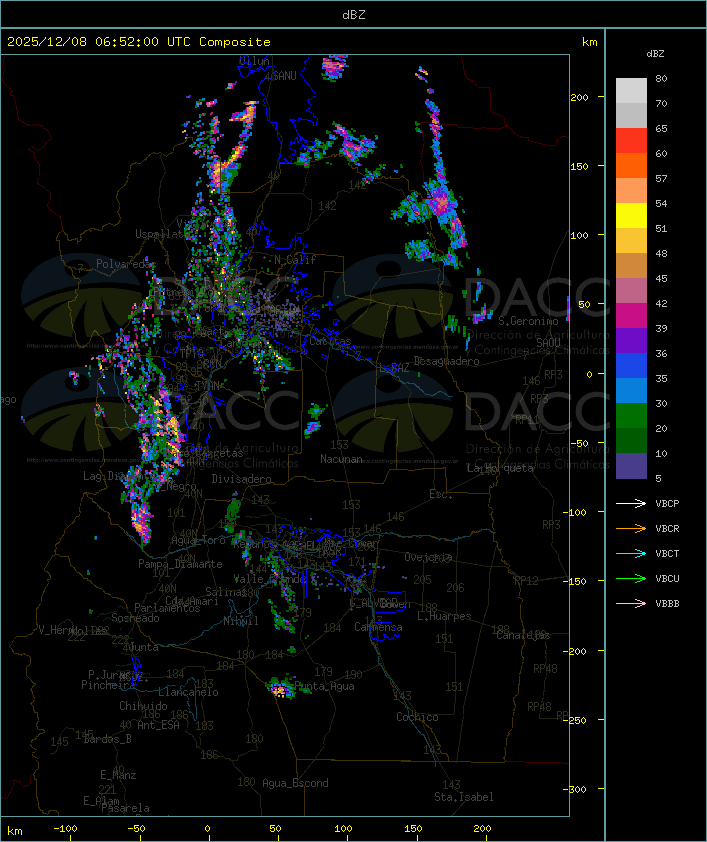The height and width of the screenshot is (842, 707).
Task: Click the green VBCU arrow icon
Action: click(631, 578)
